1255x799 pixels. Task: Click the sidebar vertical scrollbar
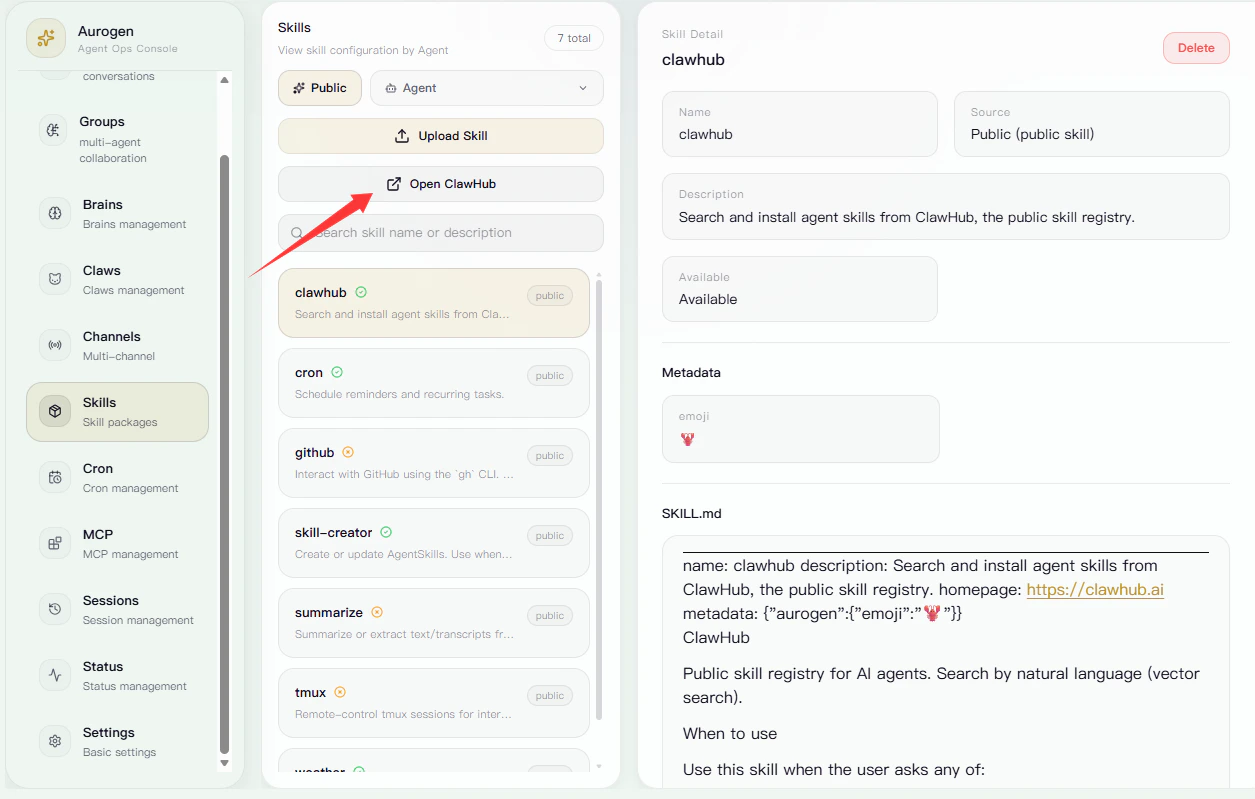click(x=224, y=453)
